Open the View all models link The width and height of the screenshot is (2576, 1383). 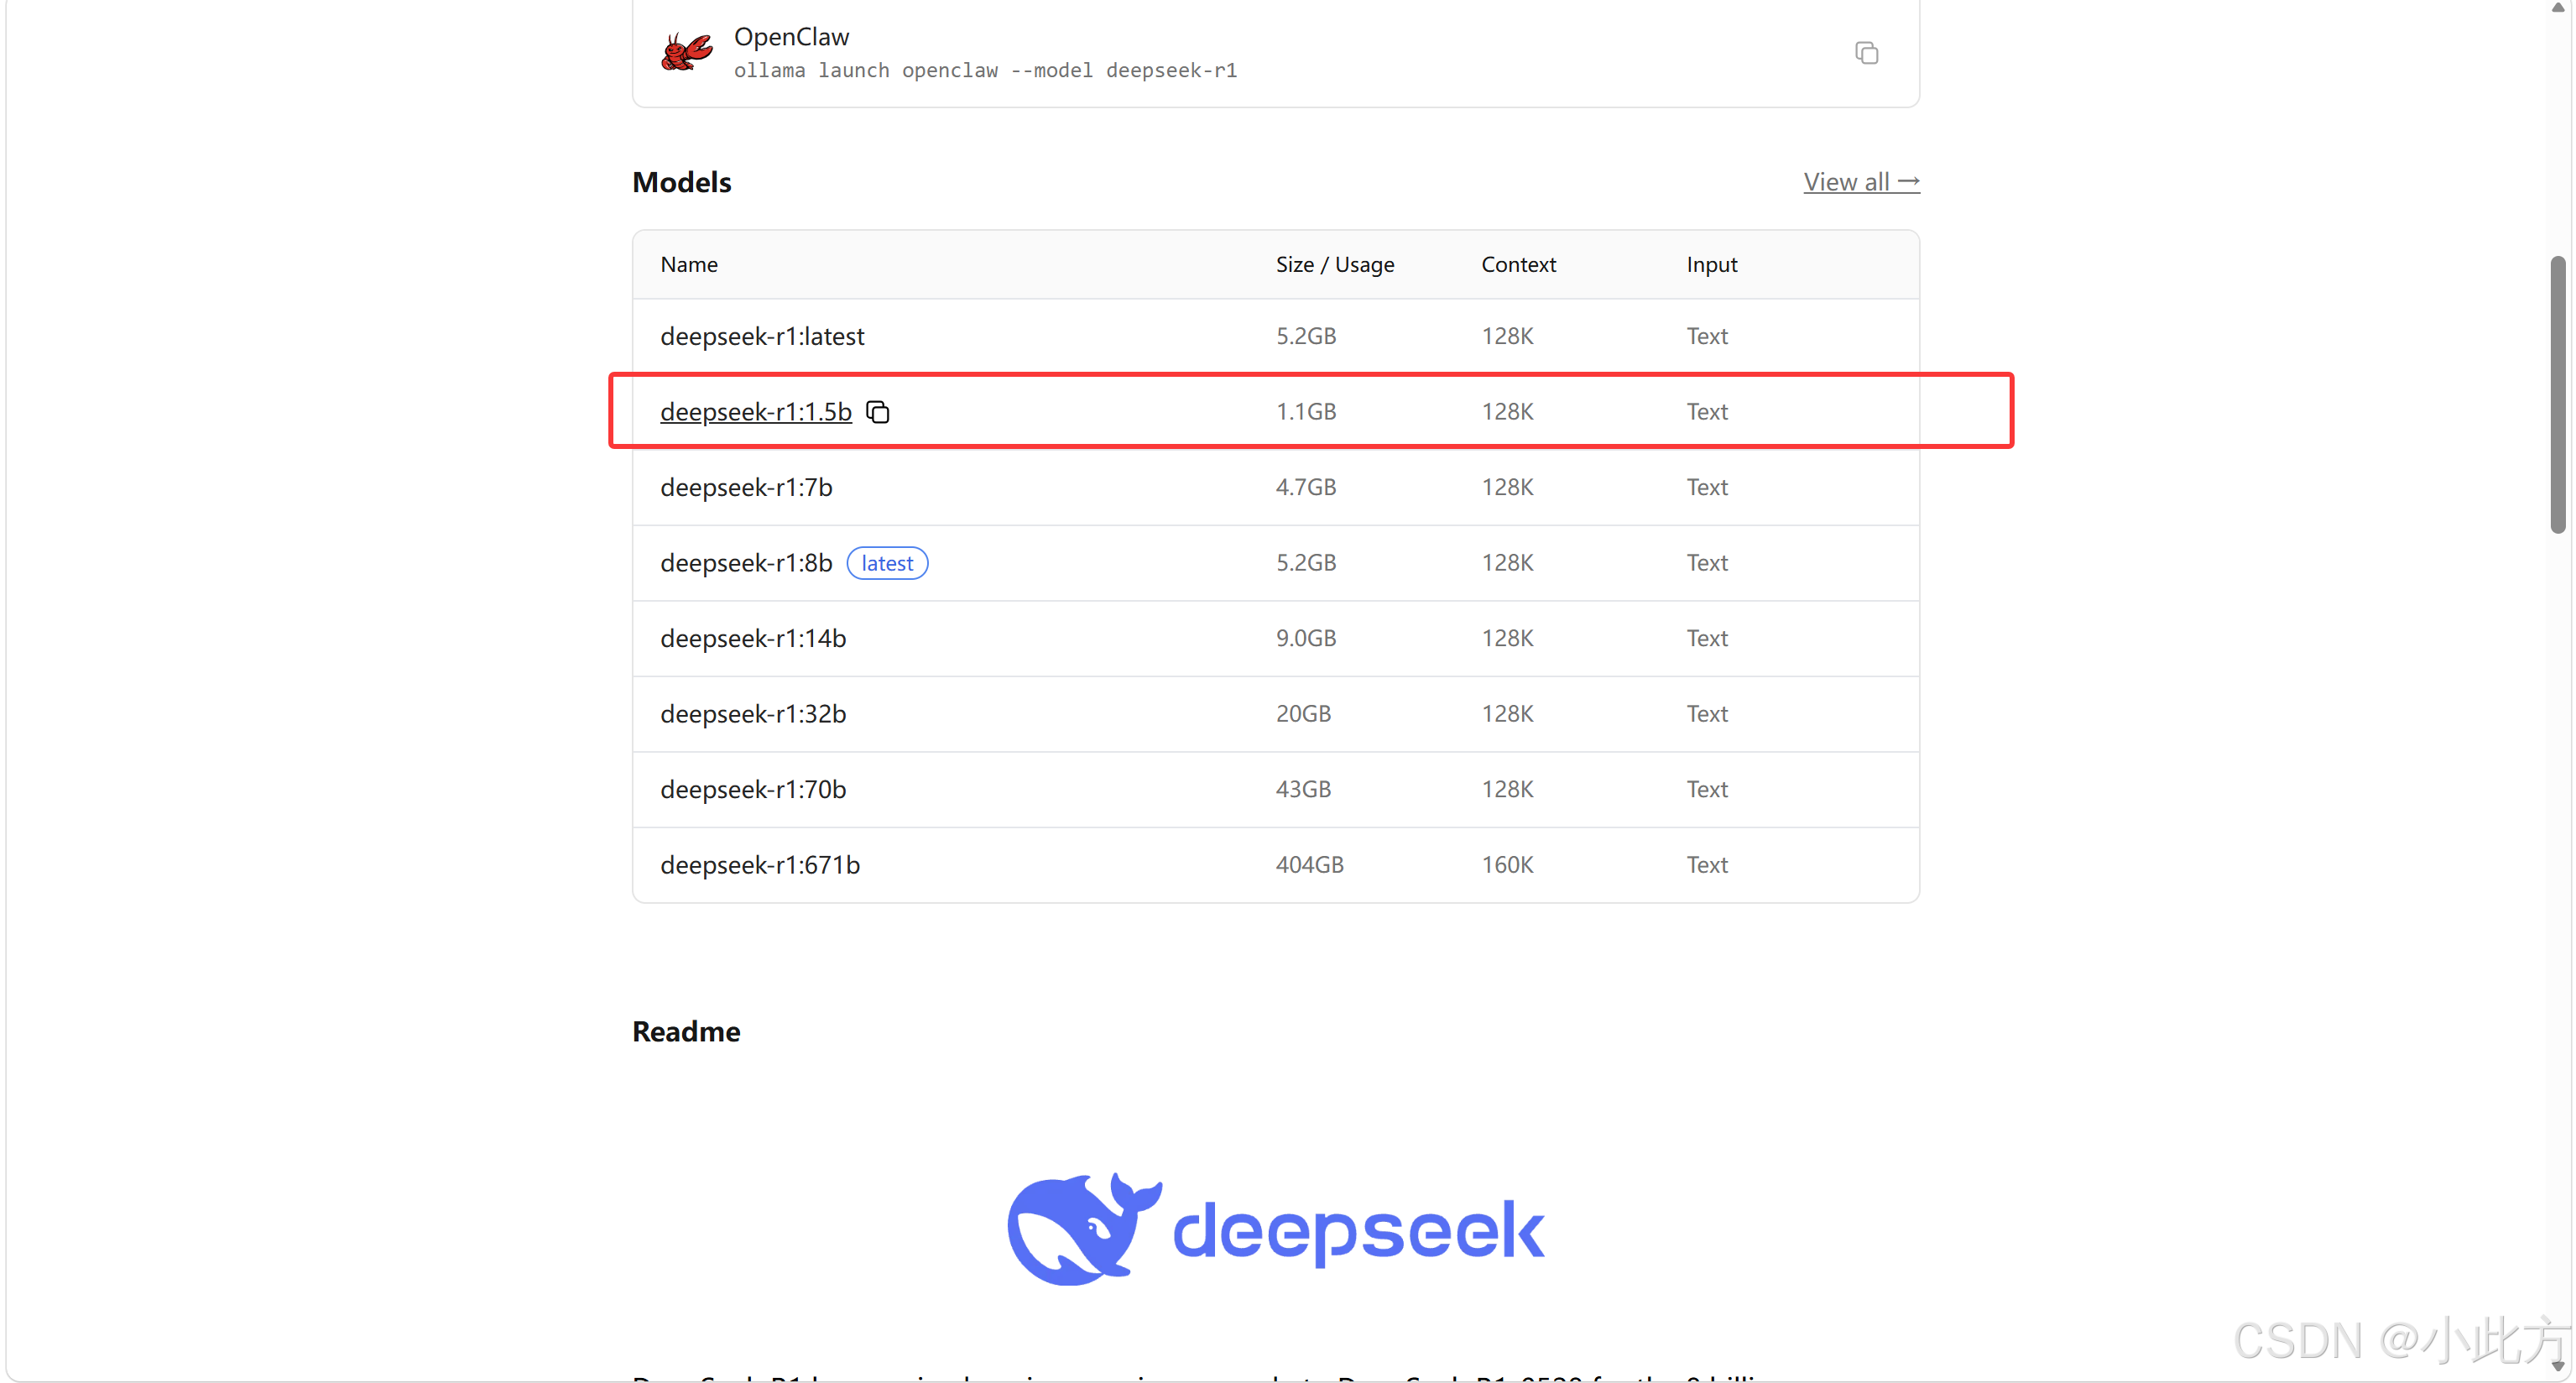(x=1861, y=182)
